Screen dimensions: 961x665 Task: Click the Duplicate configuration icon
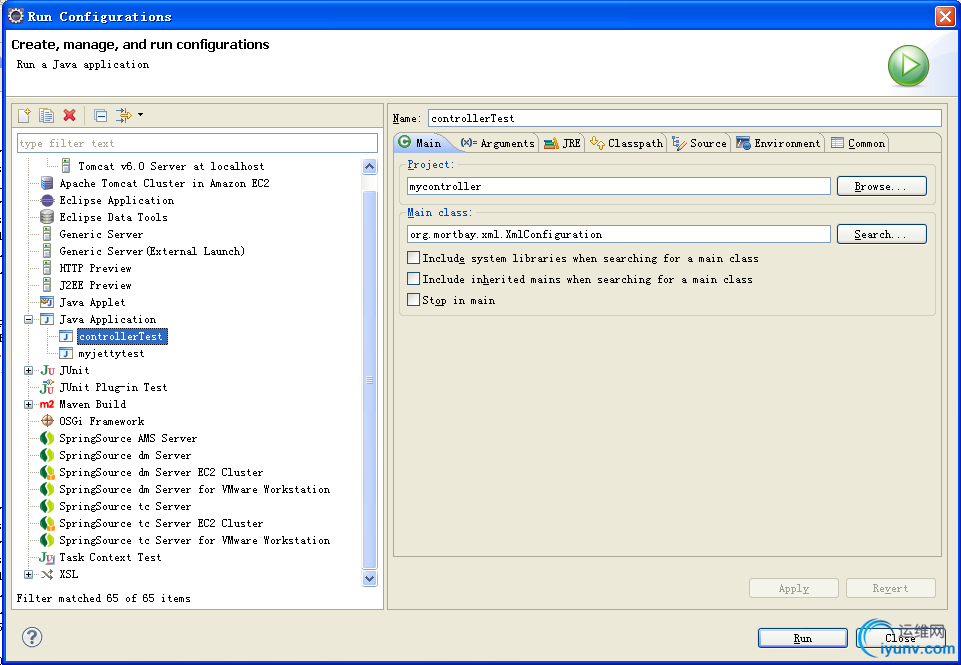pos(47,115)
